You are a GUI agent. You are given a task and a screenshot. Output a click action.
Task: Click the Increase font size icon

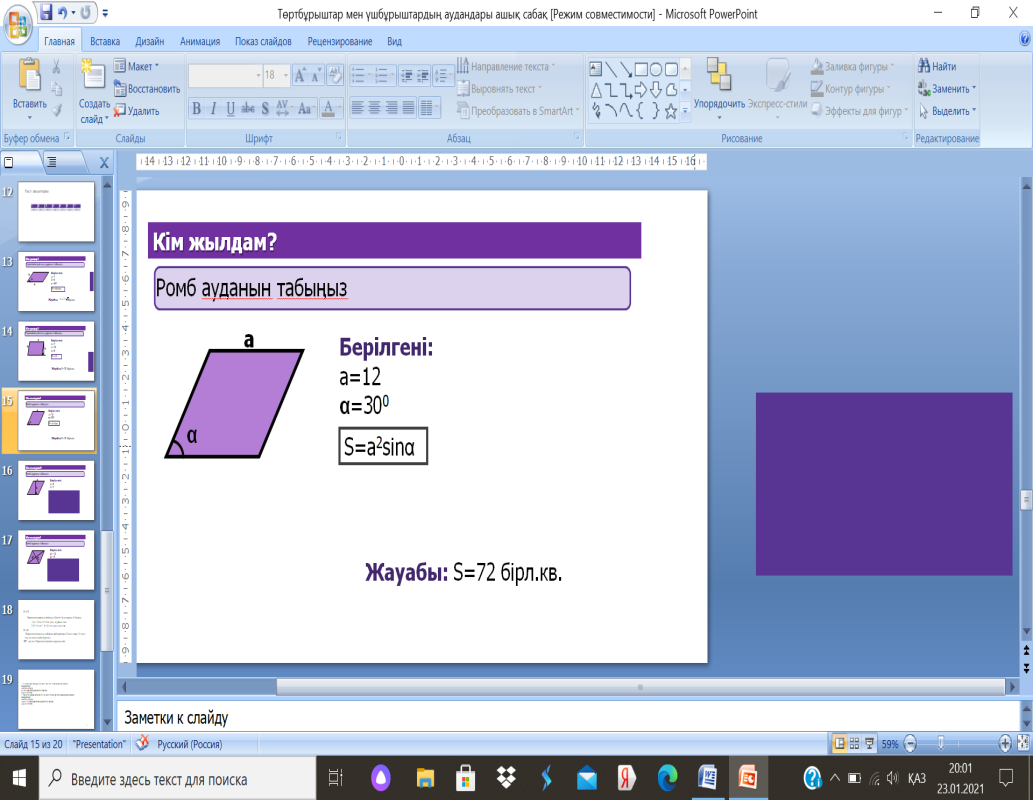click(x=299, y=75)
